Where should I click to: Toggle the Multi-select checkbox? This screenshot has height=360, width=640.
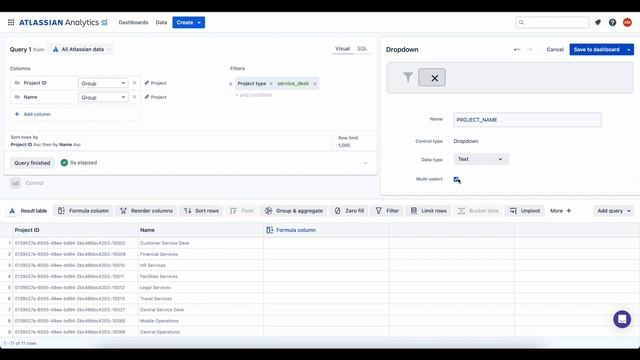pos(457,180)
